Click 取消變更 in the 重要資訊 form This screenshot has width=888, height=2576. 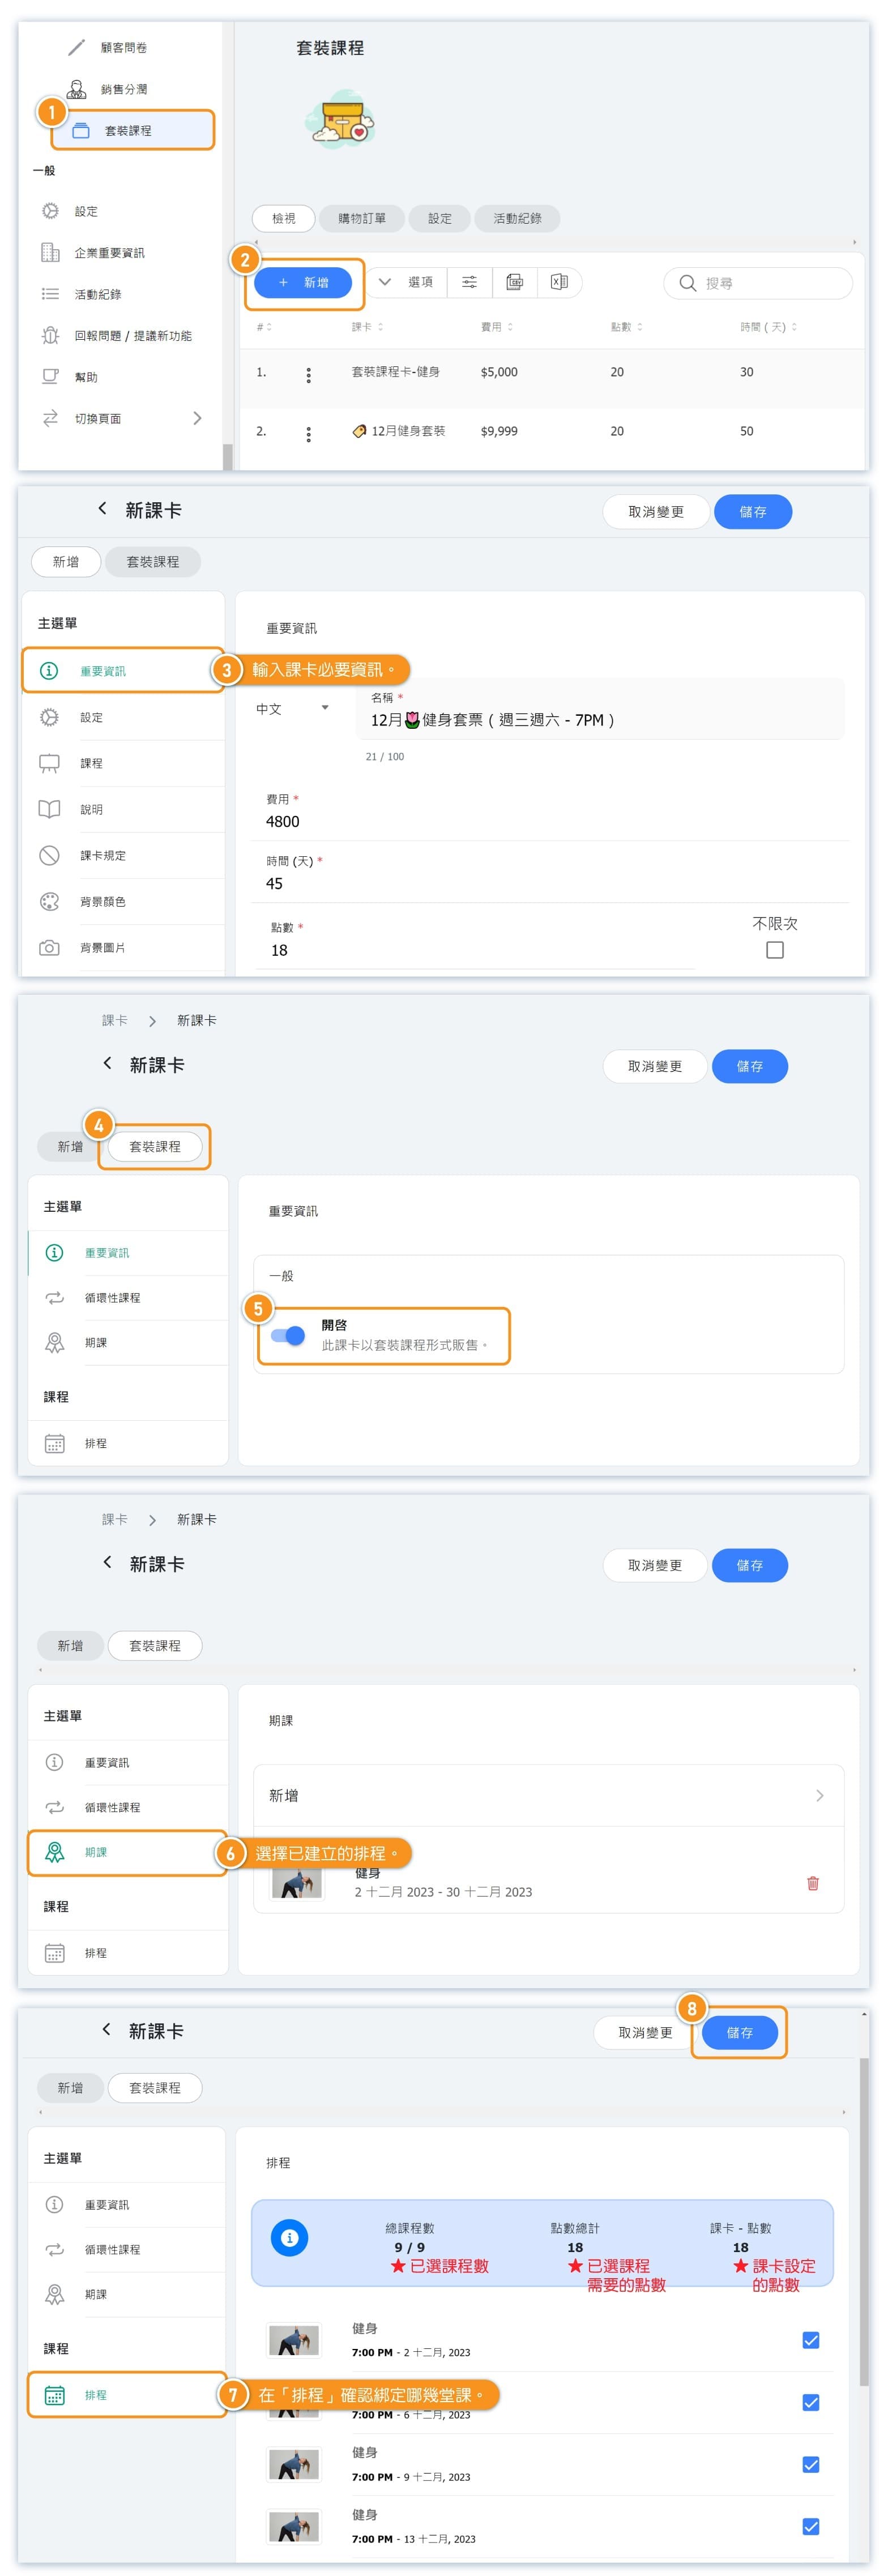[655, 512]
